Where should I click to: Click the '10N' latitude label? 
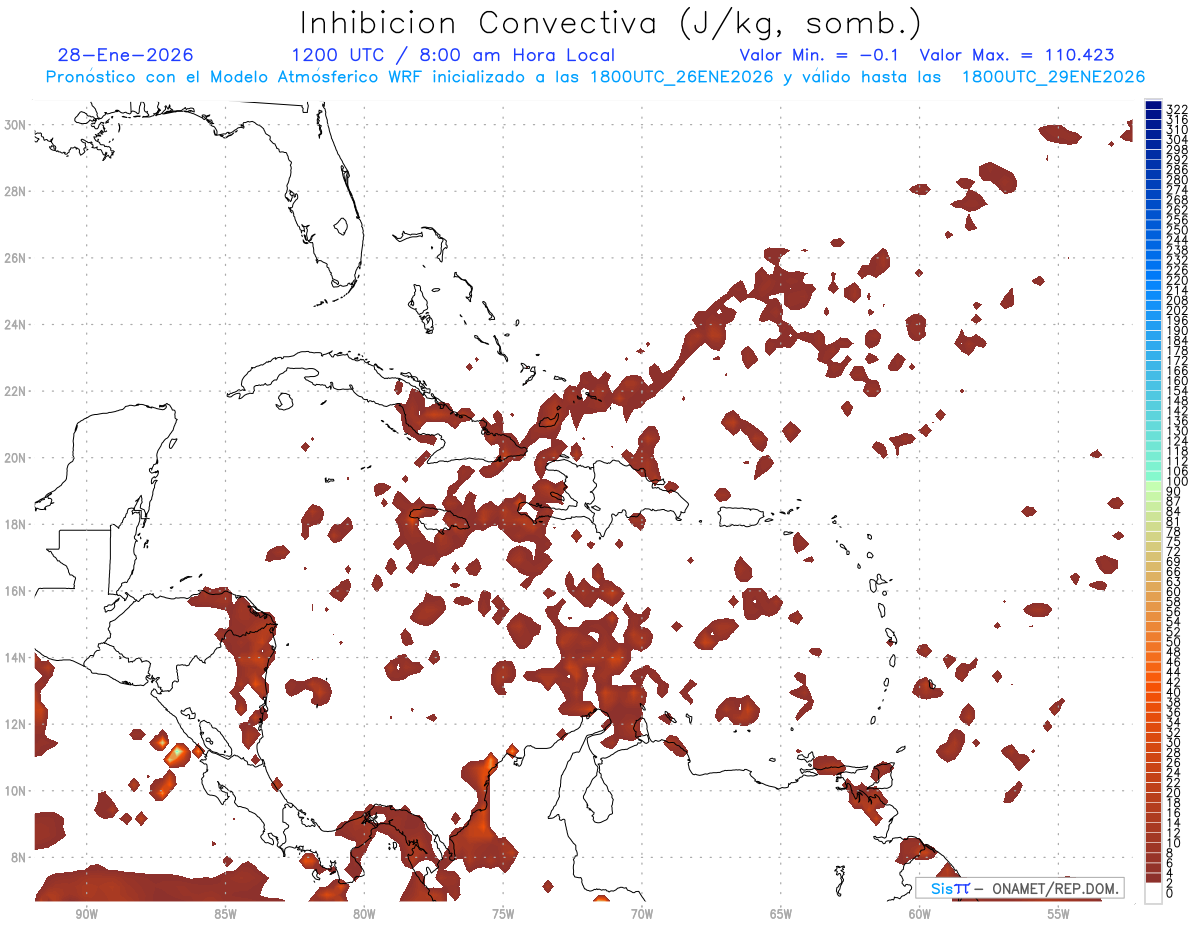pyautogui.click(x=16, y=790)
